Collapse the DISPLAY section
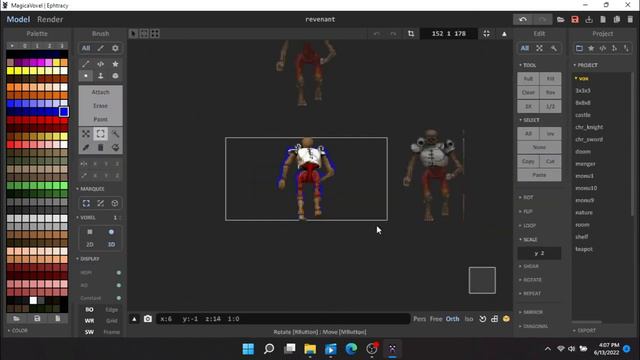This screenshot has width=640, height=360. click(88, 259)
